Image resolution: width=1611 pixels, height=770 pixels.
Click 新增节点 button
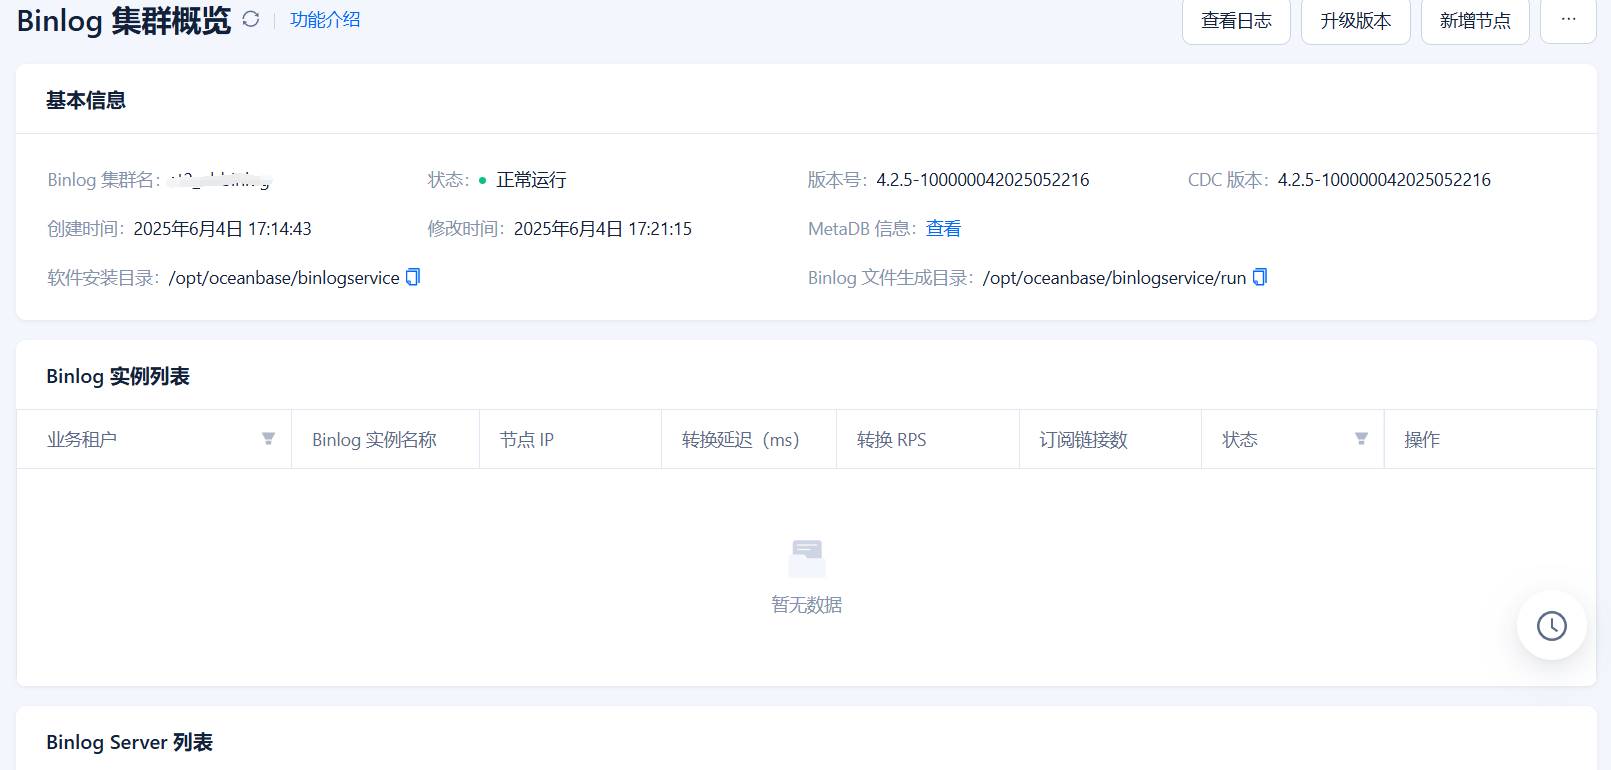[1475, 21]
